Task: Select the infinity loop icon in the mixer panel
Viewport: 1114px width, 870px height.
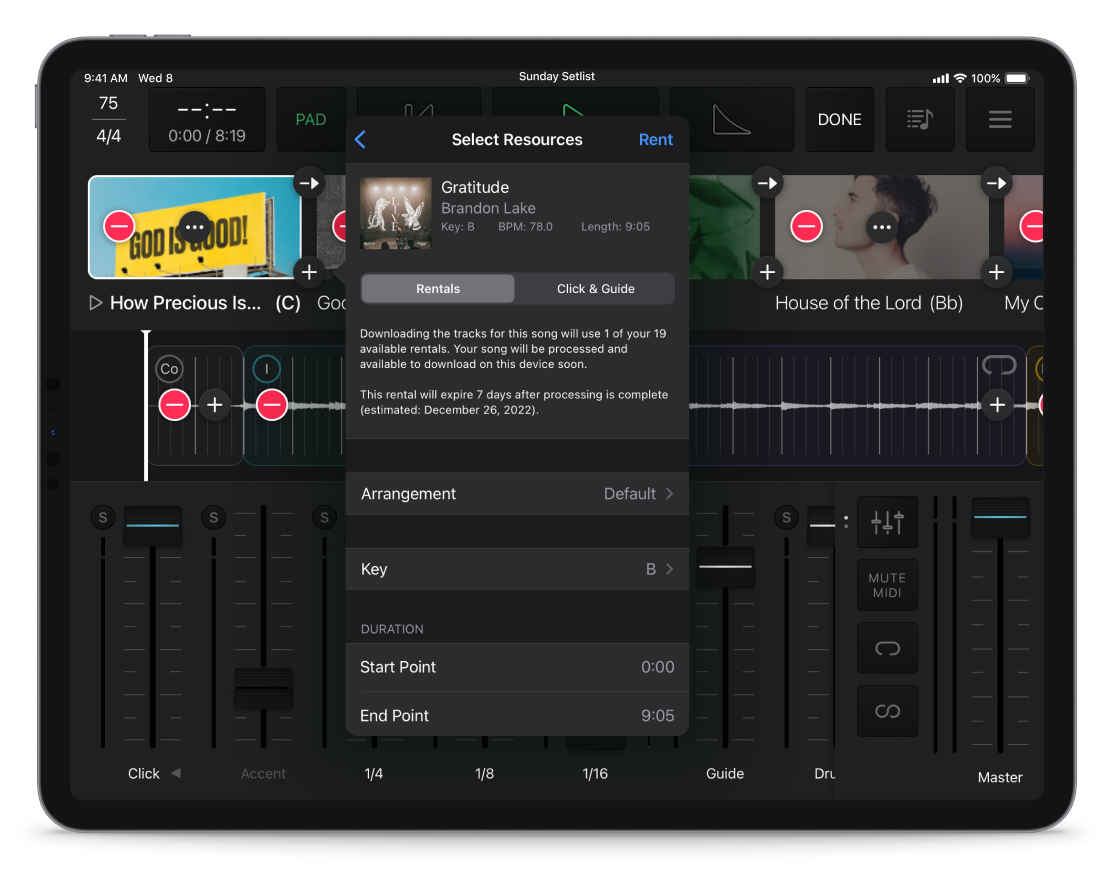Action: pyautogui.click(x=887, y=711)
